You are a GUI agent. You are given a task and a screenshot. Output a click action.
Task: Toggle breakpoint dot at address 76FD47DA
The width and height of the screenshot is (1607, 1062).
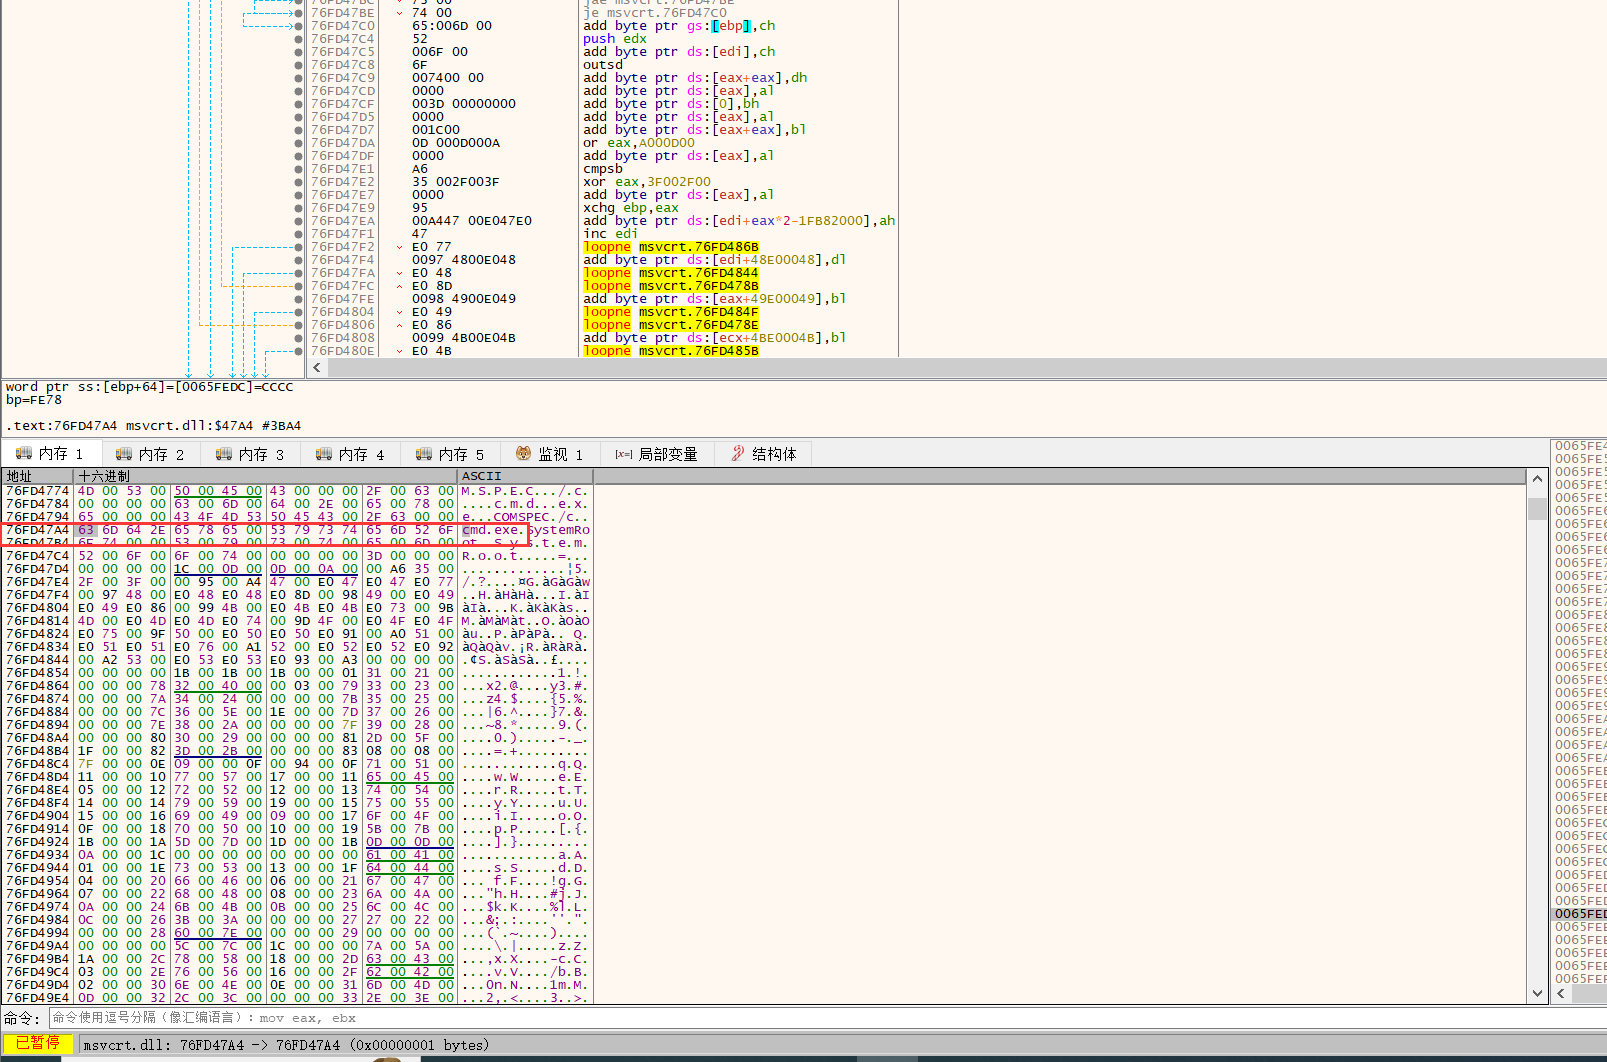click(298, 143)
